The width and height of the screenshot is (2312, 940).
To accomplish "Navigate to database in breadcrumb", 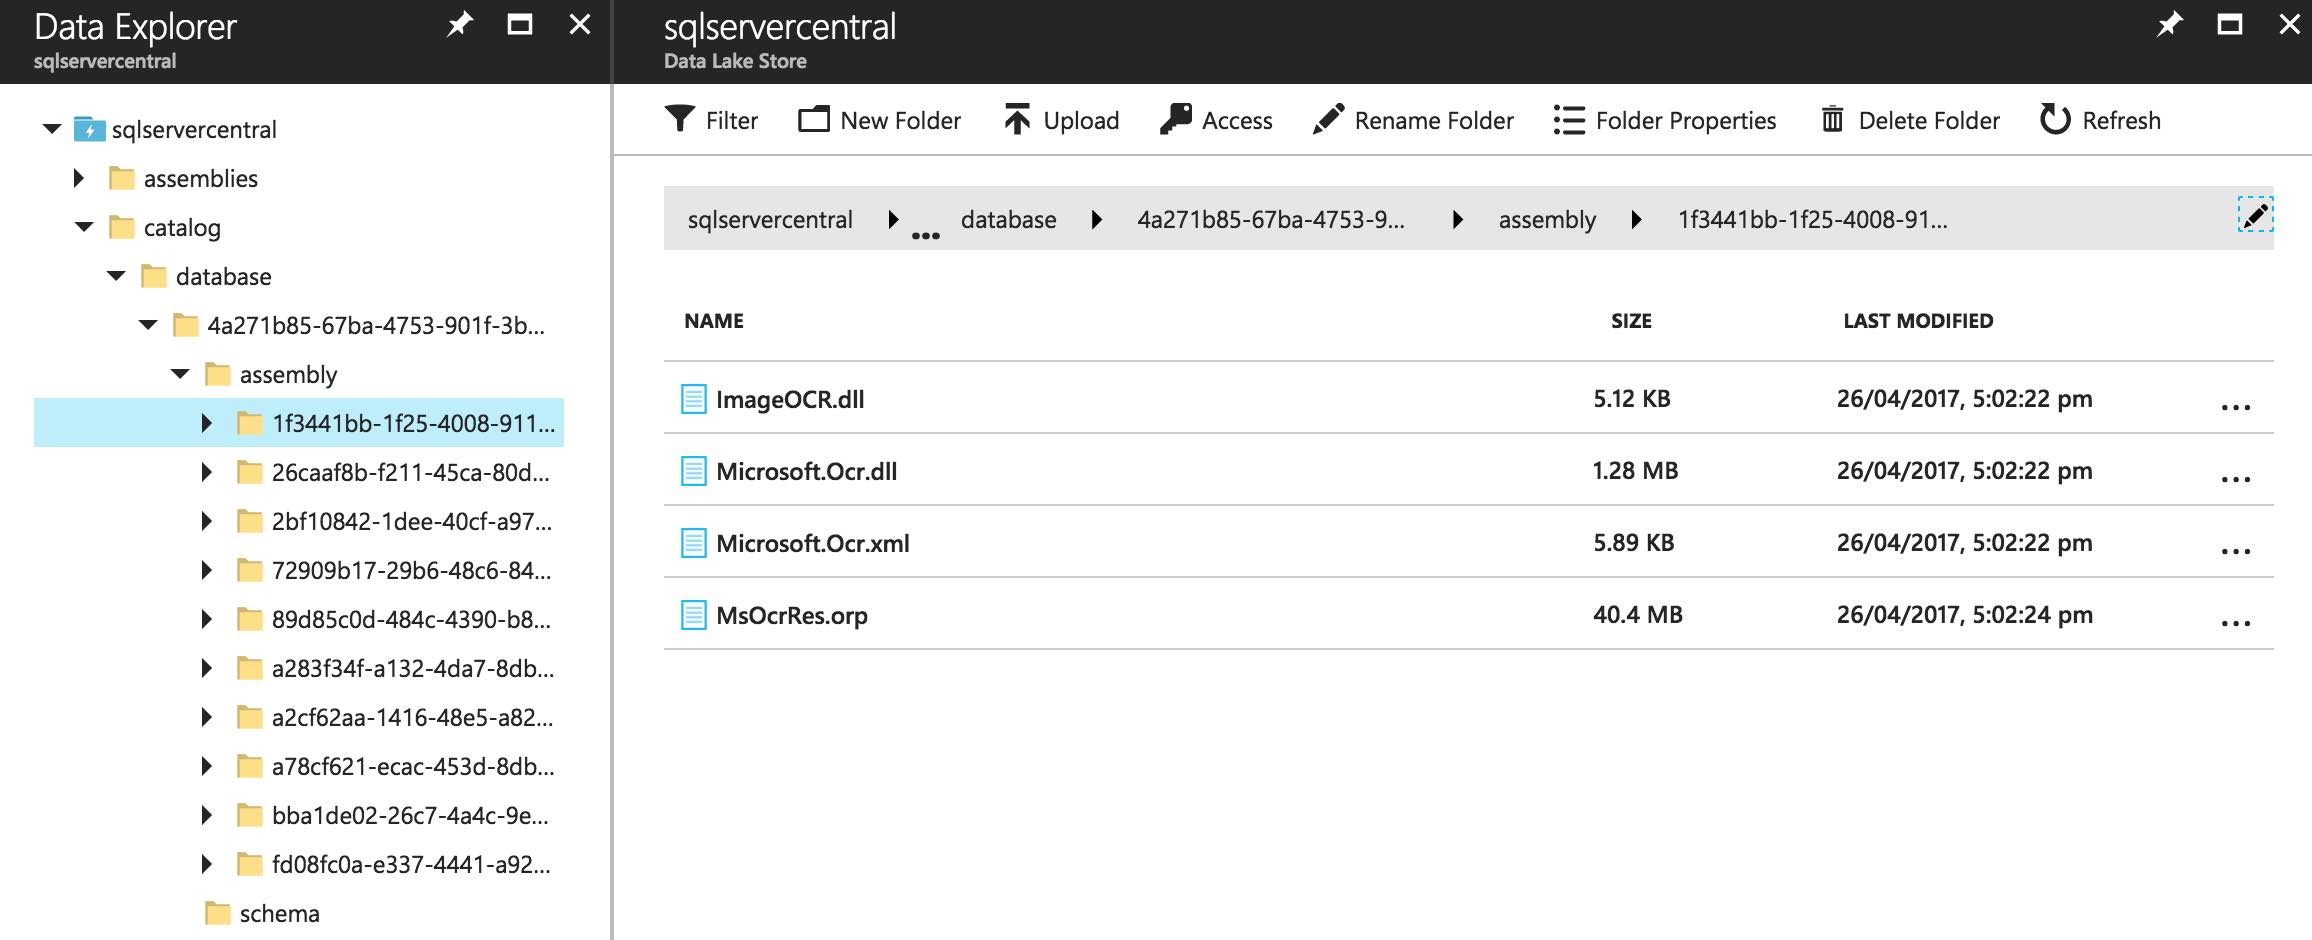I will pos(1008,220).
